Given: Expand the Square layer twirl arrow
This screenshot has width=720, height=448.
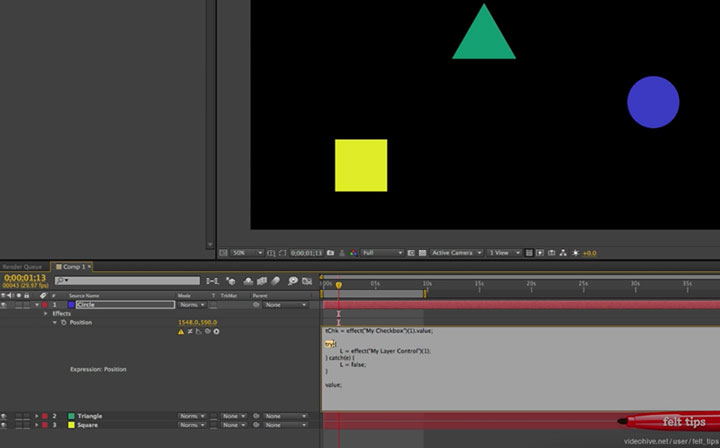Looking at the screenshot, I should [x=37, y=425].
